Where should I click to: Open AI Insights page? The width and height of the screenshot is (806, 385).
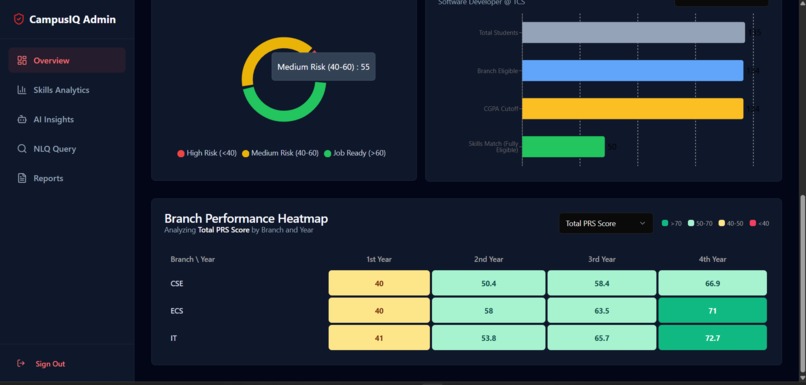[67, 119]
